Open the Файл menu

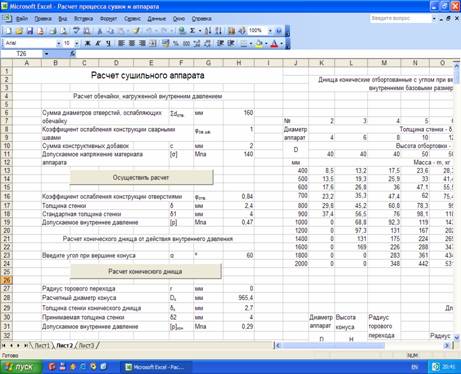(x=22, y=19)
